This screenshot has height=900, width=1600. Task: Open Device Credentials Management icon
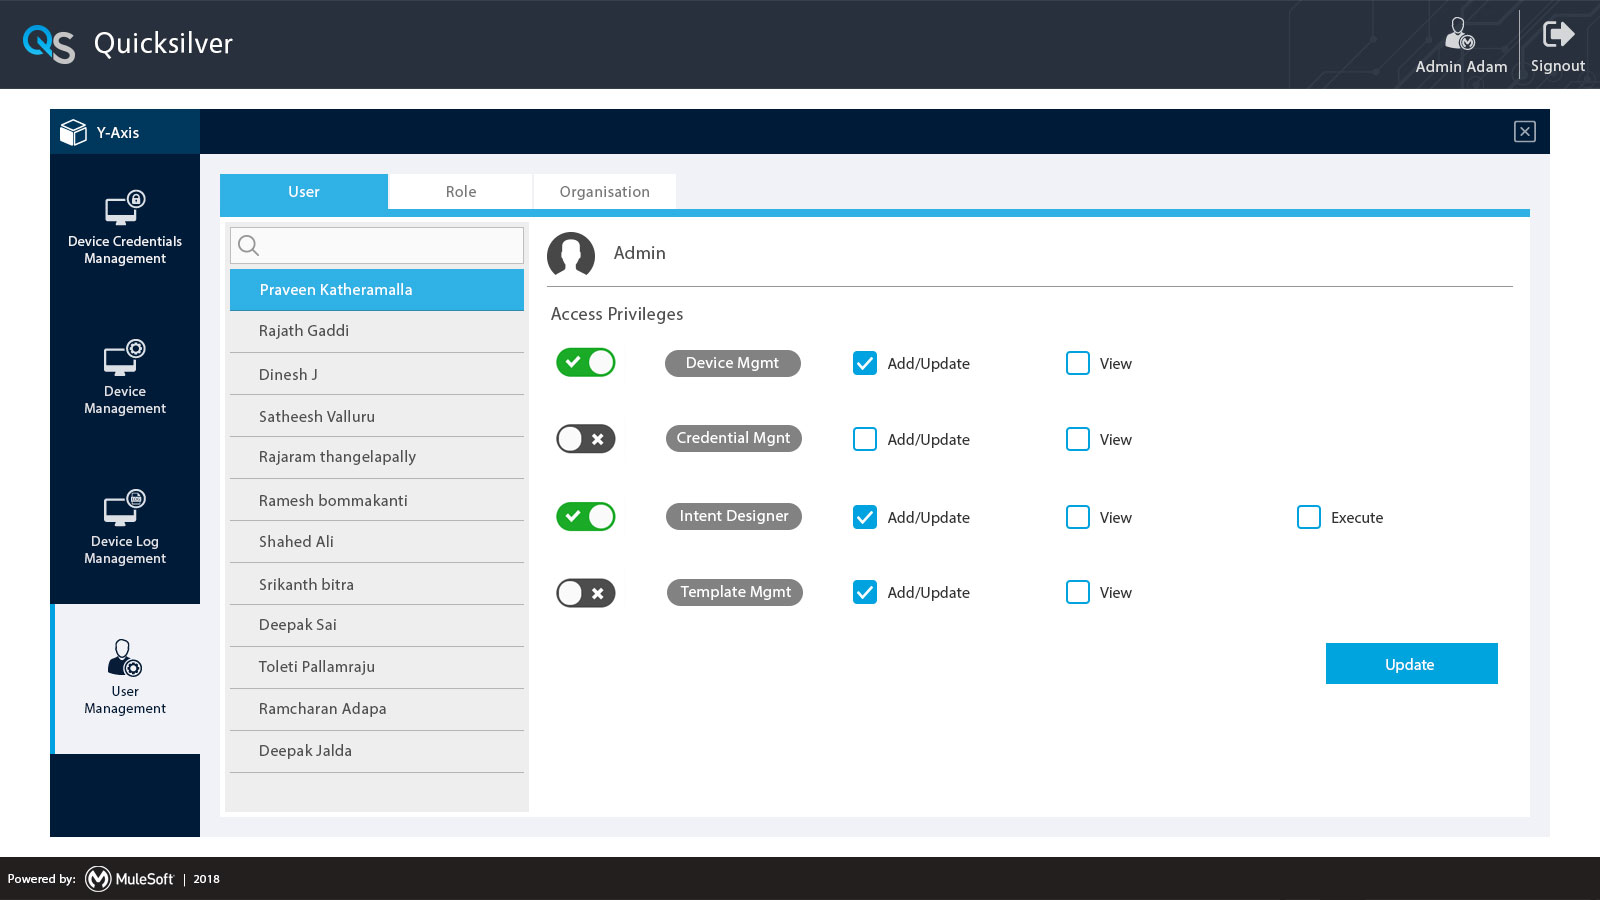pos(125,208)
